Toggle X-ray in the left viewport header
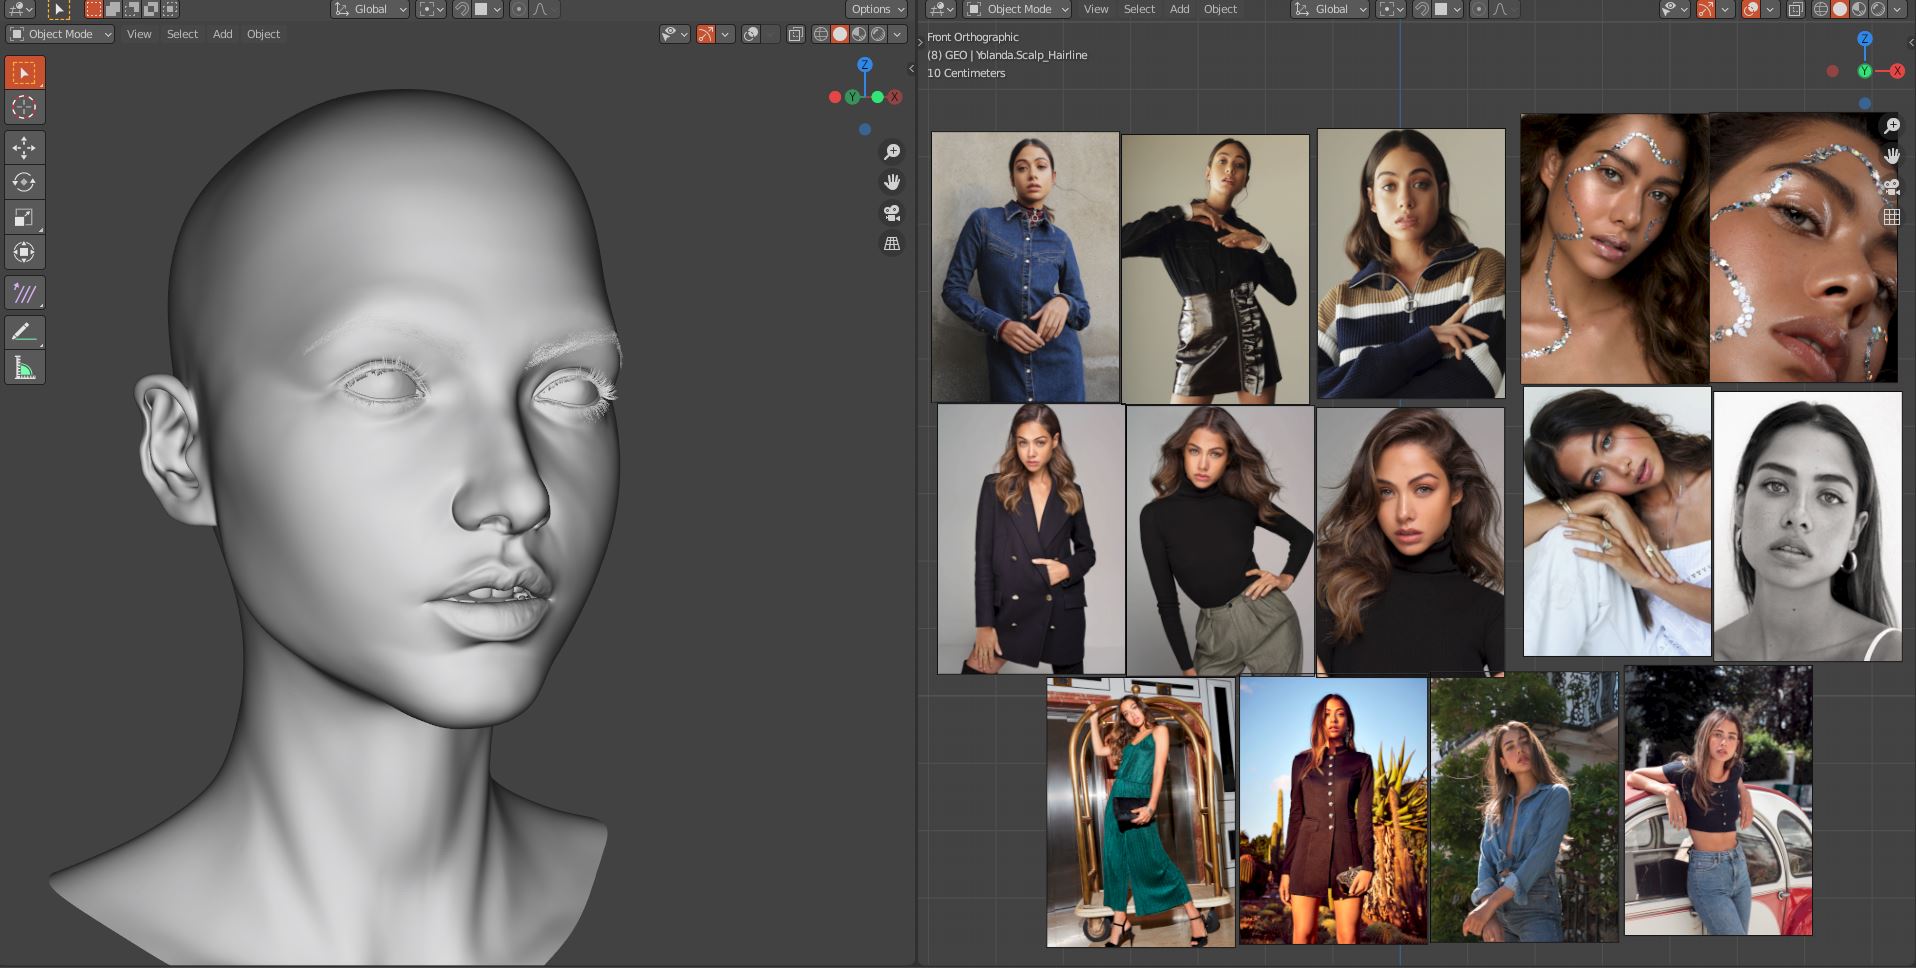This screenshot has height=968, width=1916. pos(795,35)
